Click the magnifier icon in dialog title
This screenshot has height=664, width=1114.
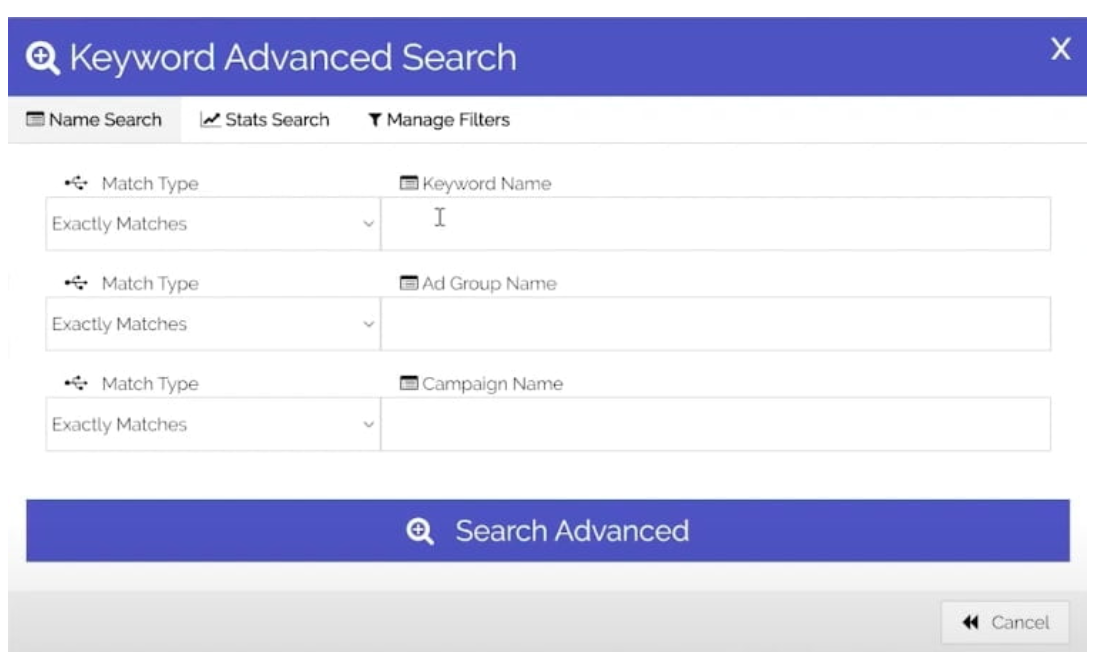[45, 58]
